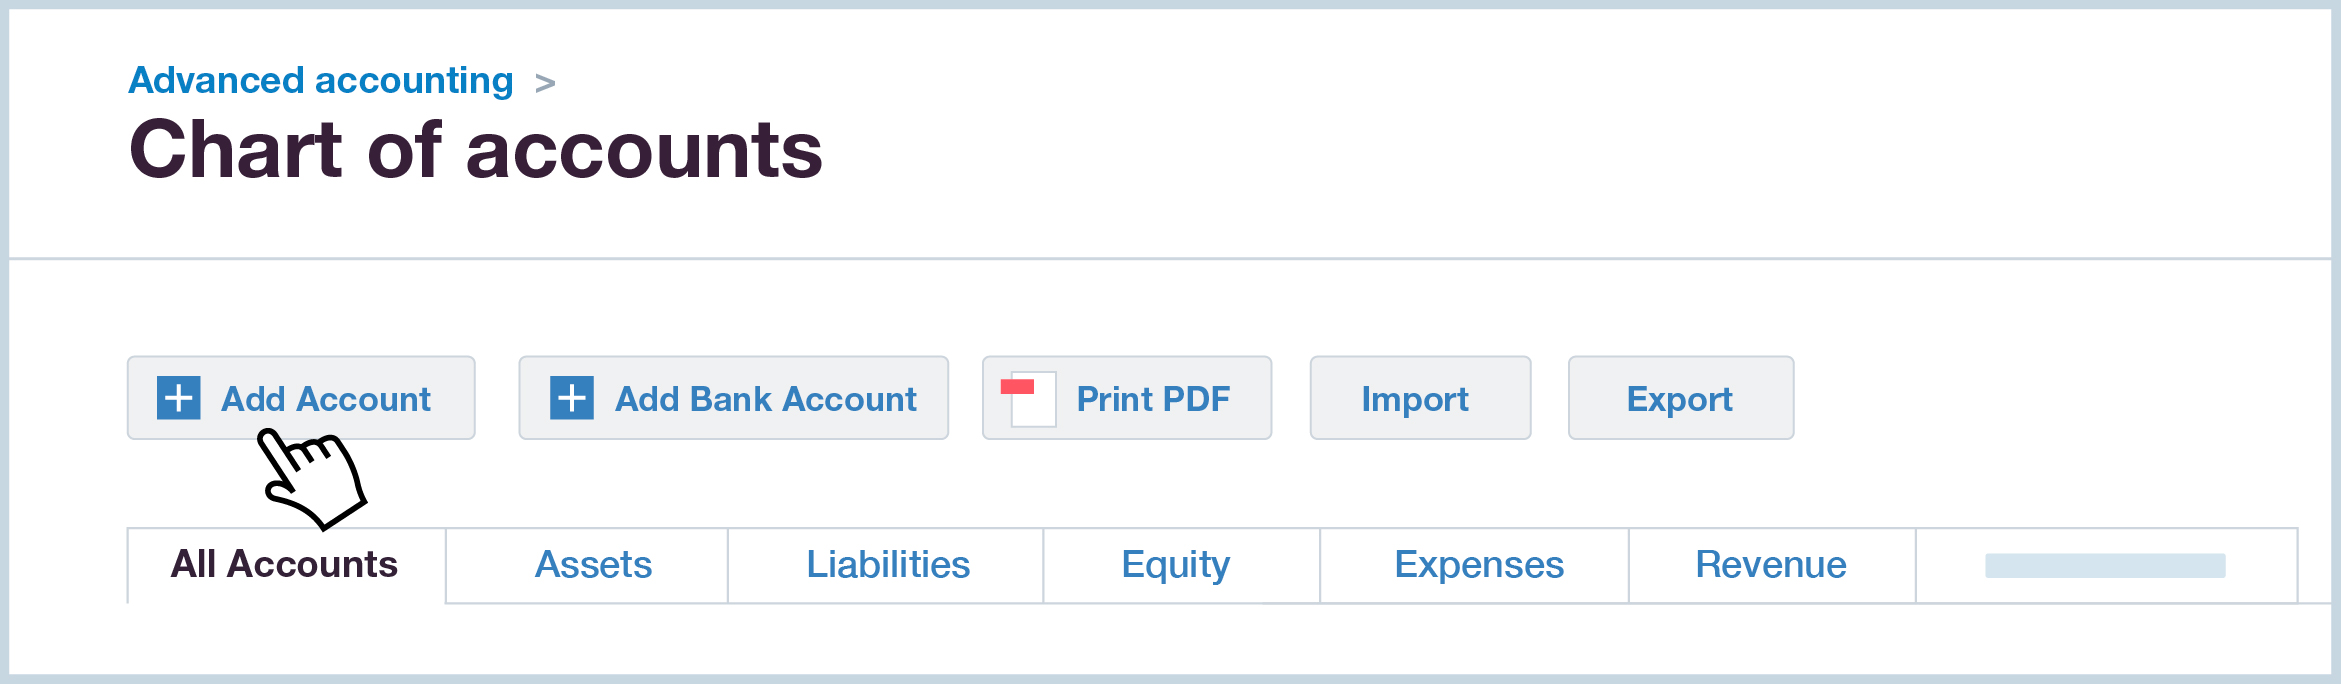Click the Import button
The image size is (2341, 684).
tap(1417, 398)
